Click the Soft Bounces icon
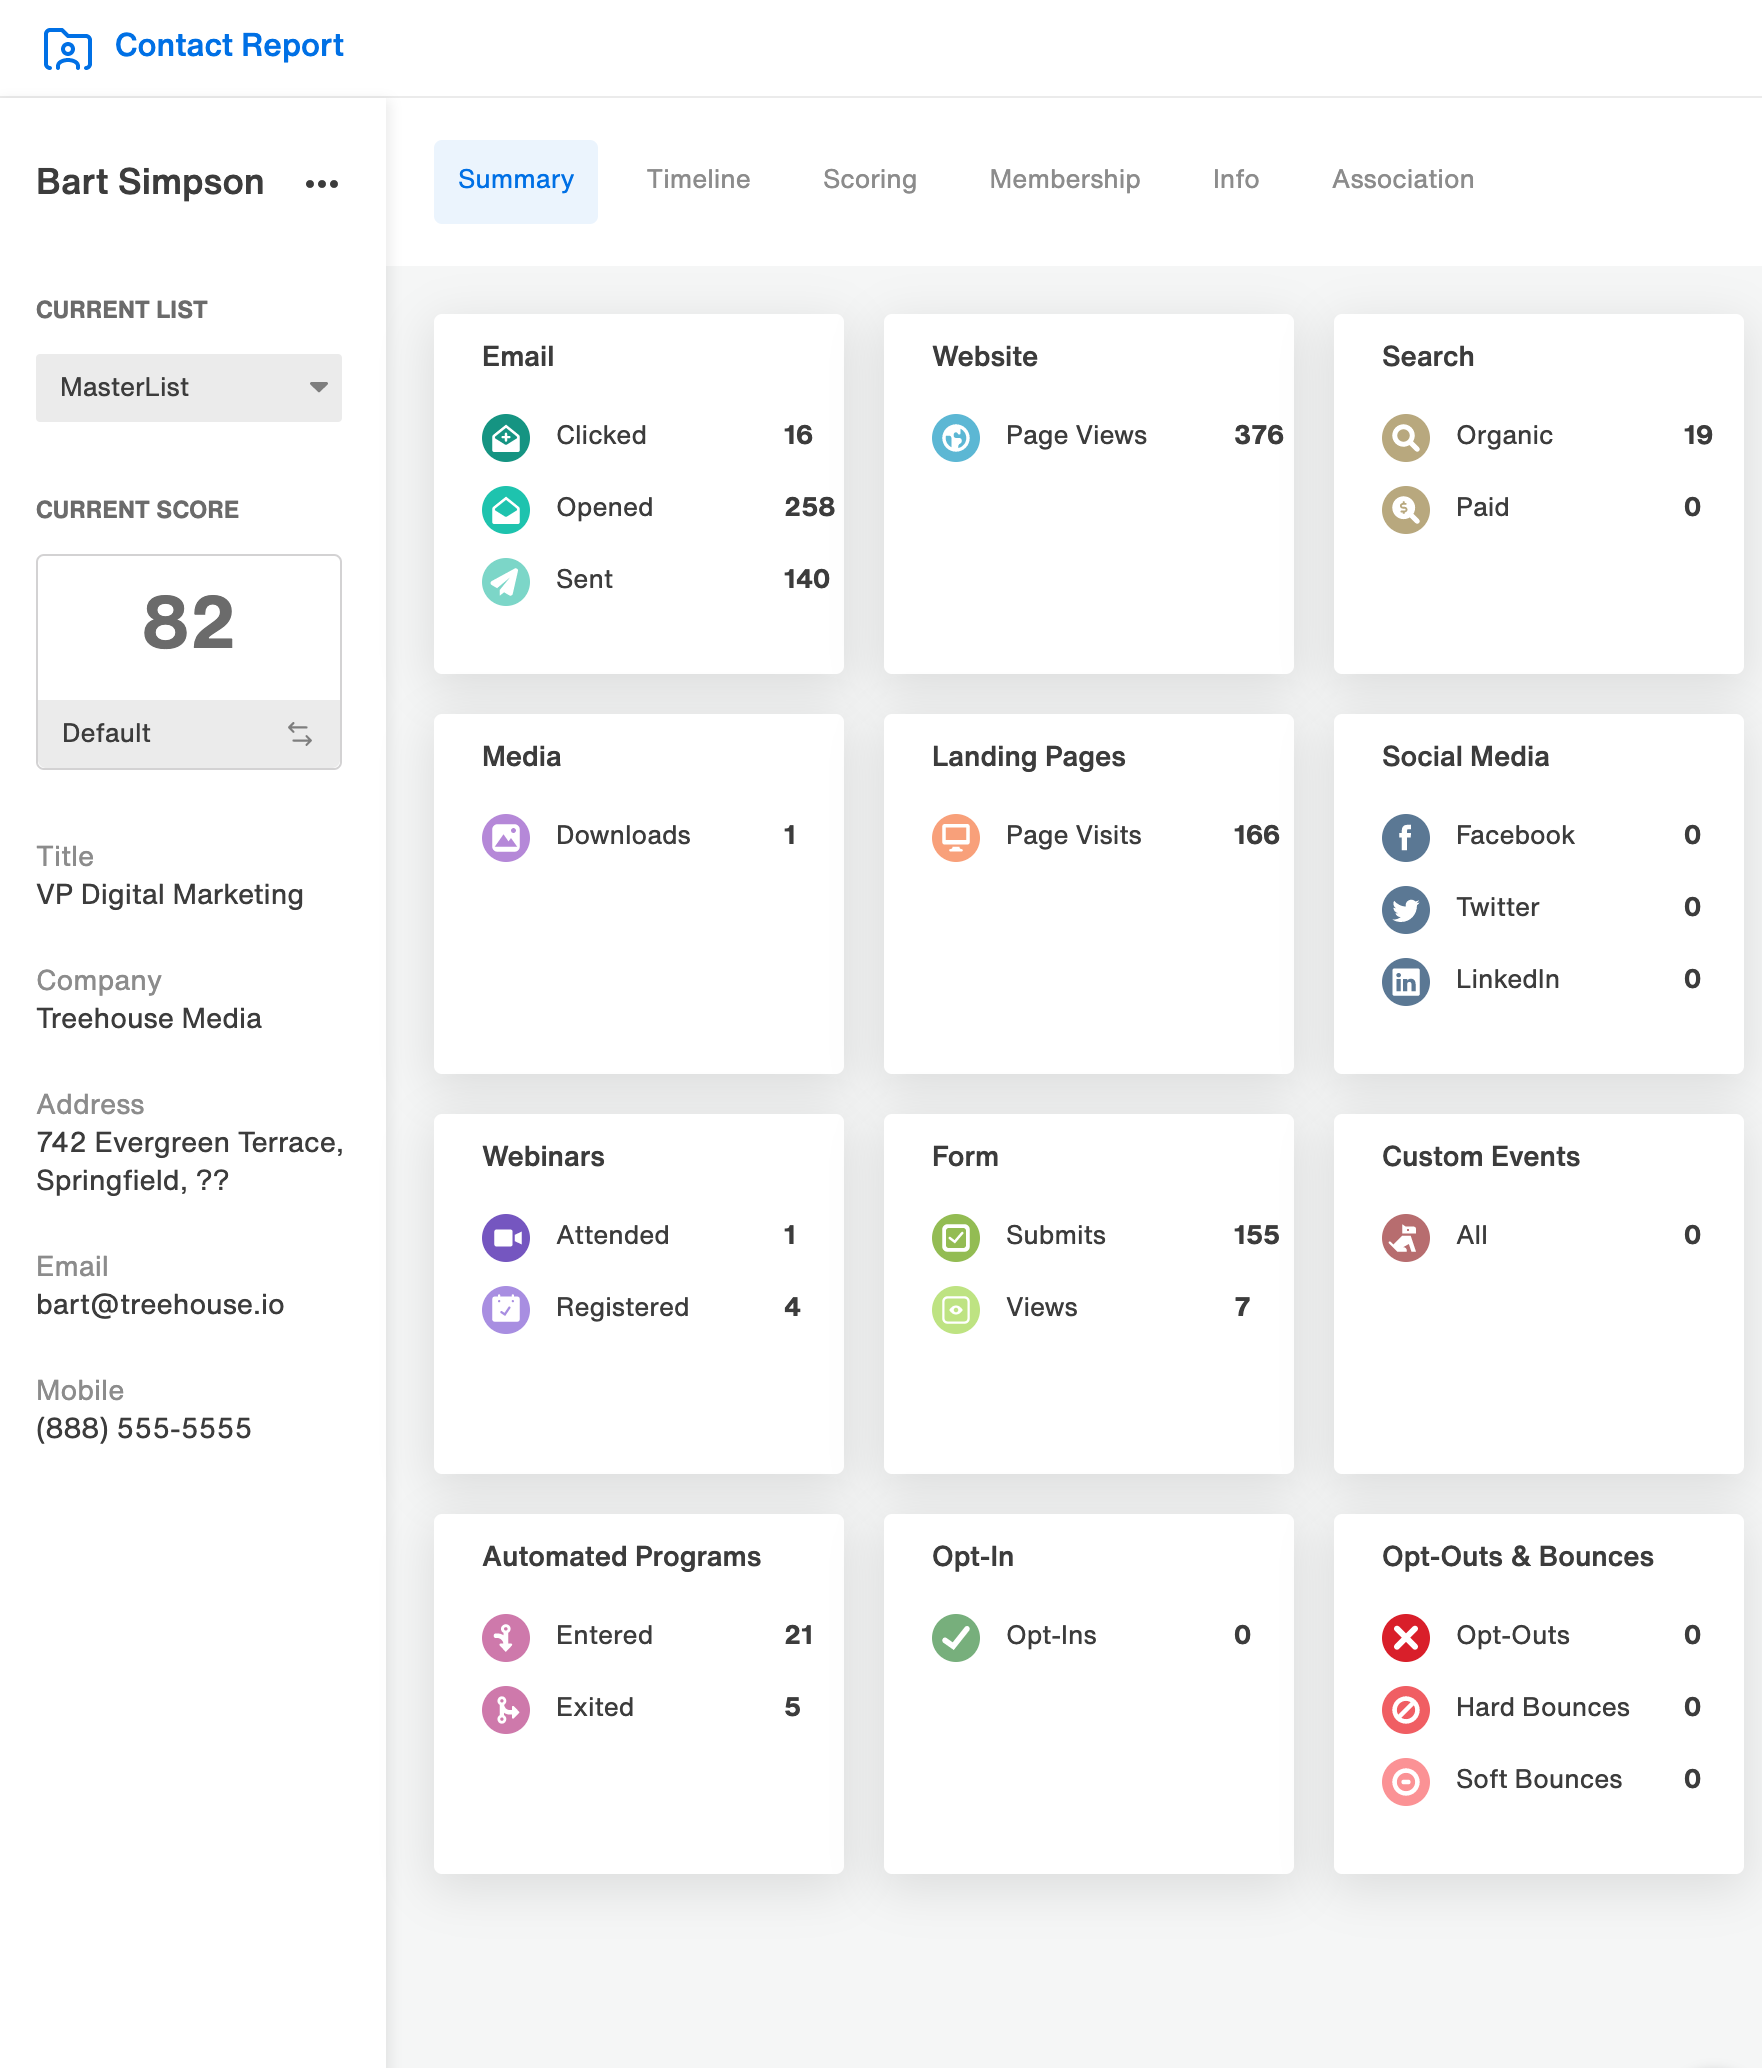The height and width of the screenshot is (2068, 1762). [x=1406, y=1781]
